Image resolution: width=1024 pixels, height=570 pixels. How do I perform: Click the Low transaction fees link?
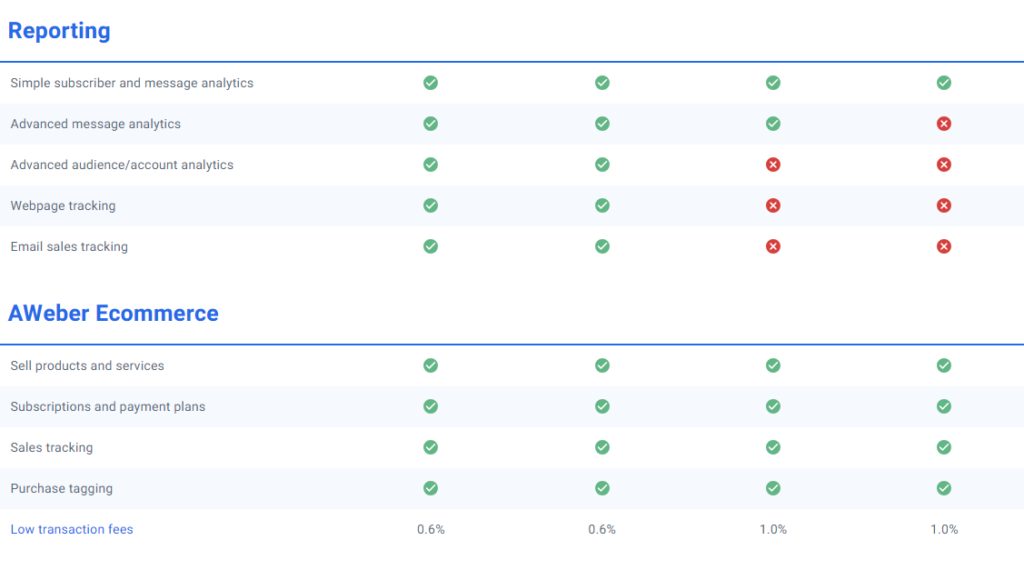pos(72,530)
